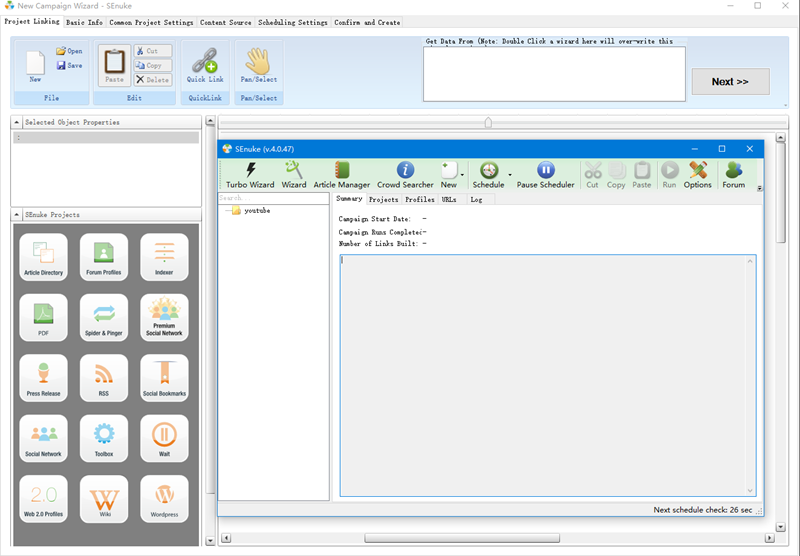
Task: Click the Get Data From list box
Action: coord(554,74)
